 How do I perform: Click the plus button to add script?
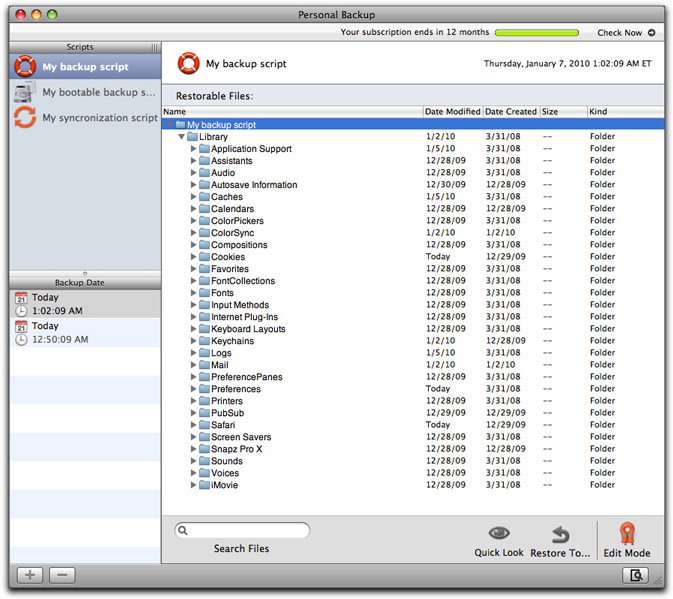[x=30, y=575]
